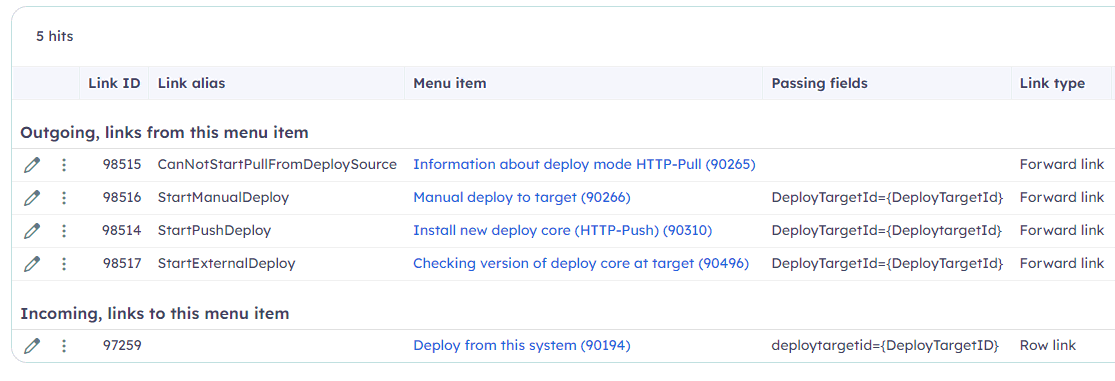This screenshot has width=1115, height=381.
Task: Click Forward link type for StartPushDeploy row
Action: (x=1062, y=231)
